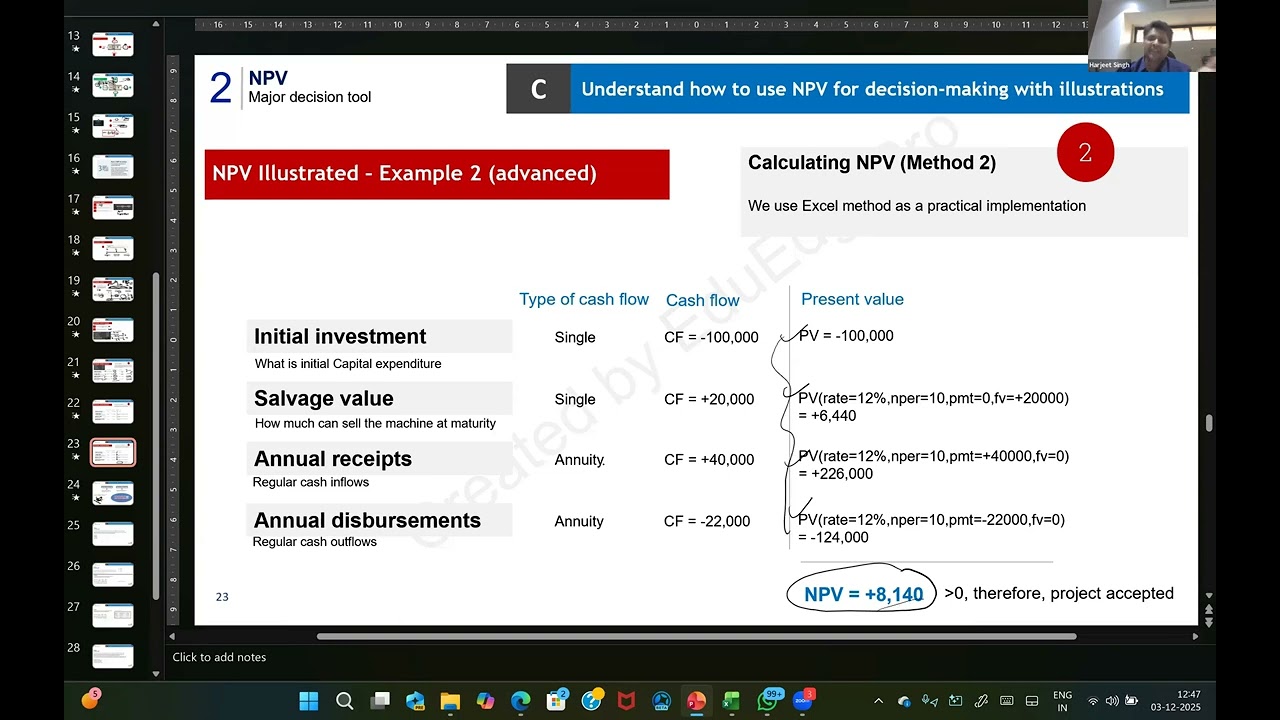Click the muted microphone tray icon

pos(930,701)
